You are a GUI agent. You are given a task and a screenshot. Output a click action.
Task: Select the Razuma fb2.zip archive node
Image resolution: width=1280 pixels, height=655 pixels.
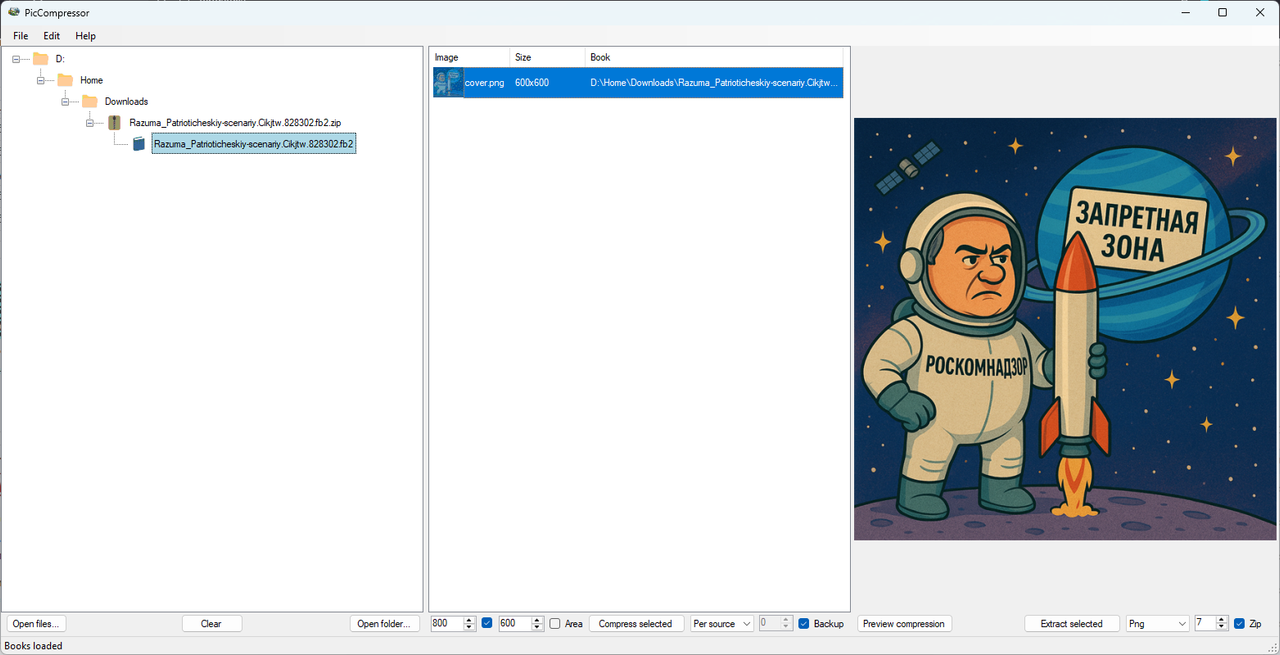point(235,122)
